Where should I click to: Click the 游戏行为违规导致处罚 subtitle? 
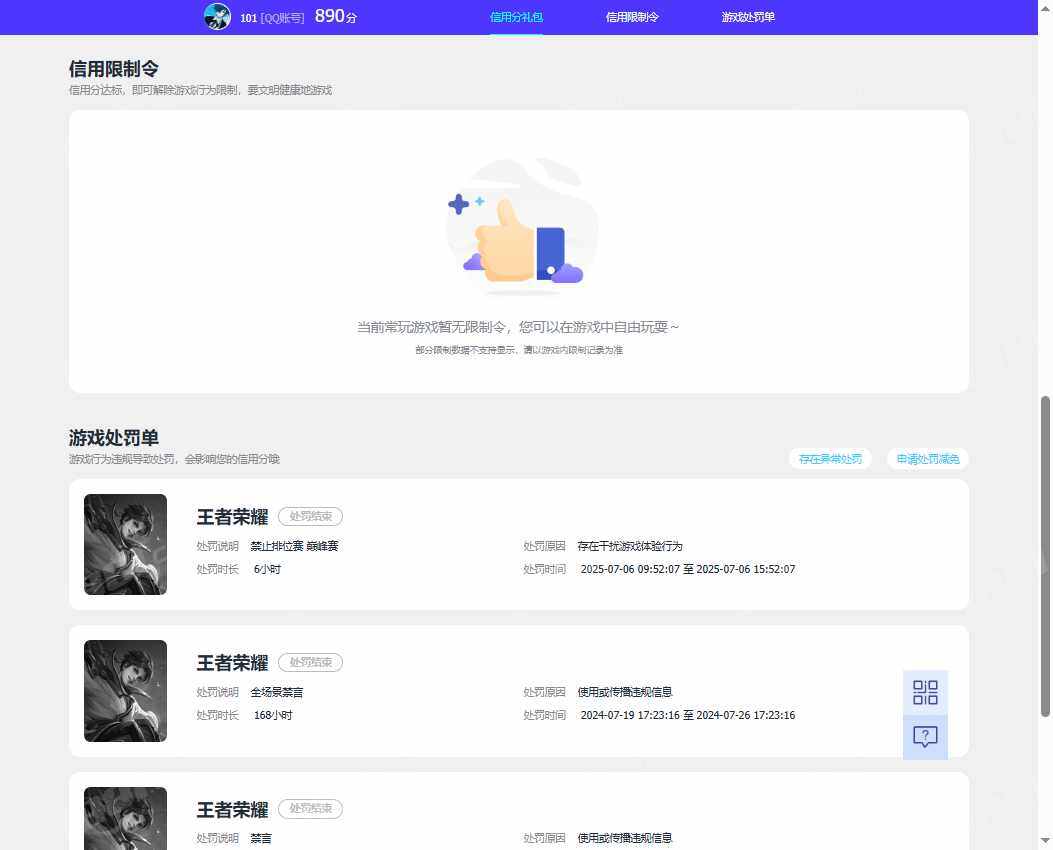point(174,459)
